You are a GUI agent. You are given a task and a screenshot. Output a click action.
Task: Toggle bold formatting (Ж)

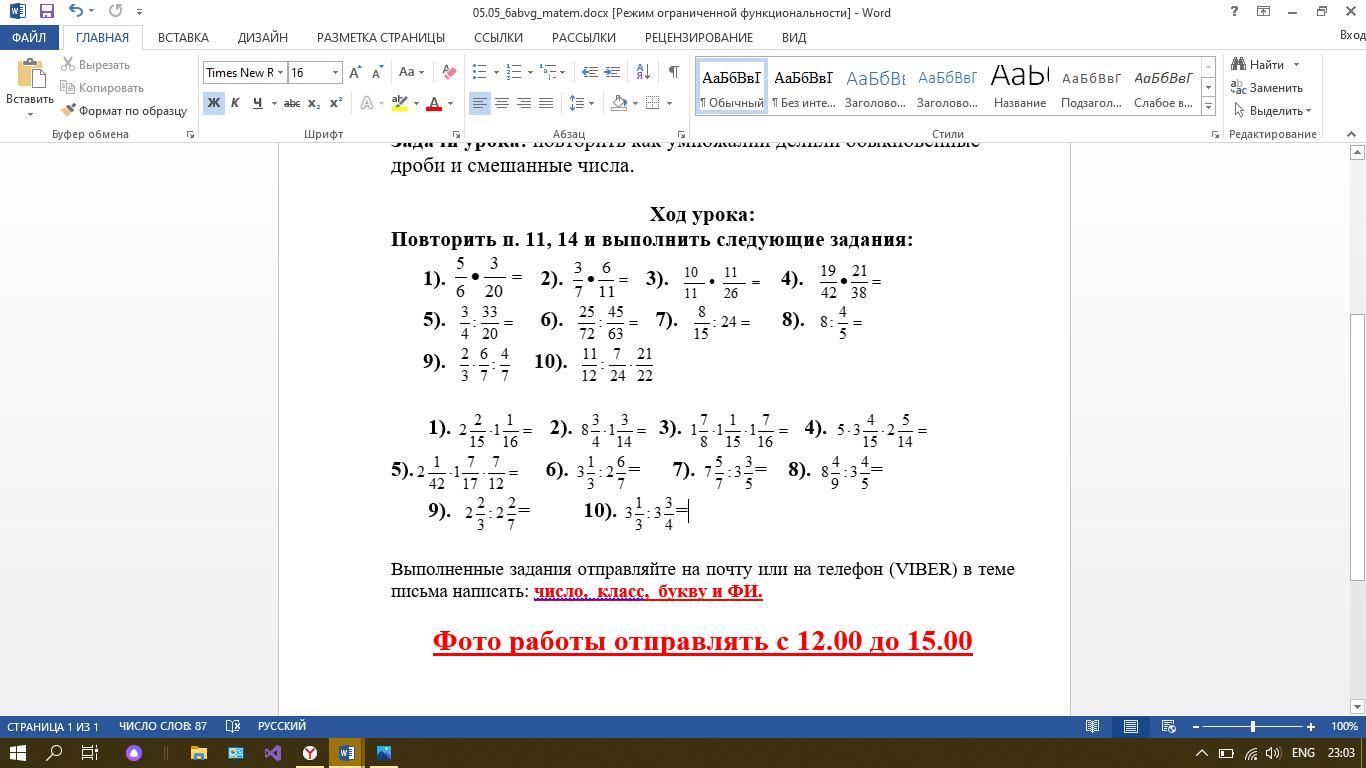(x=214, y=103)
